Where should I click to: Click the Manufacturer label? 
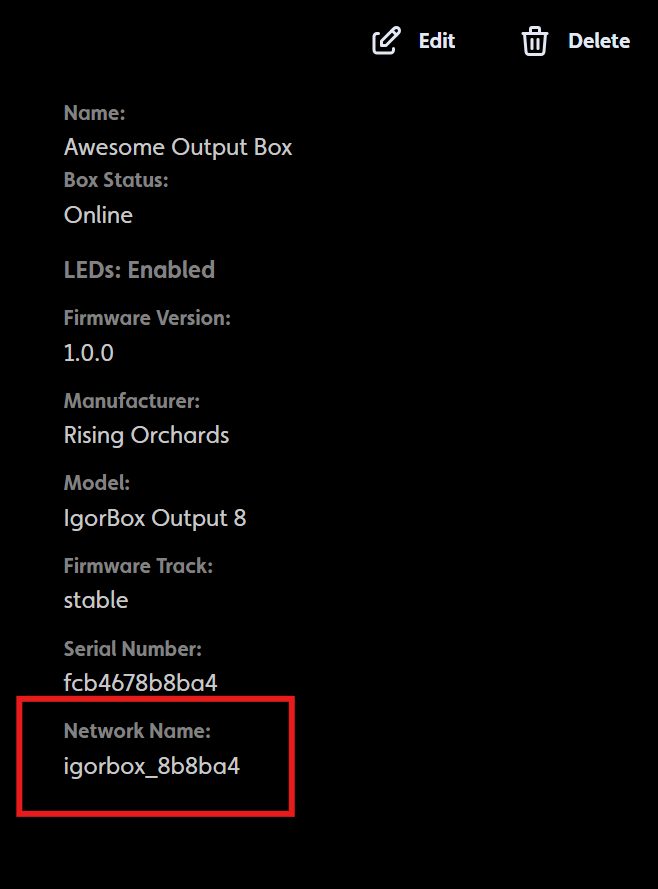[131, 400]
